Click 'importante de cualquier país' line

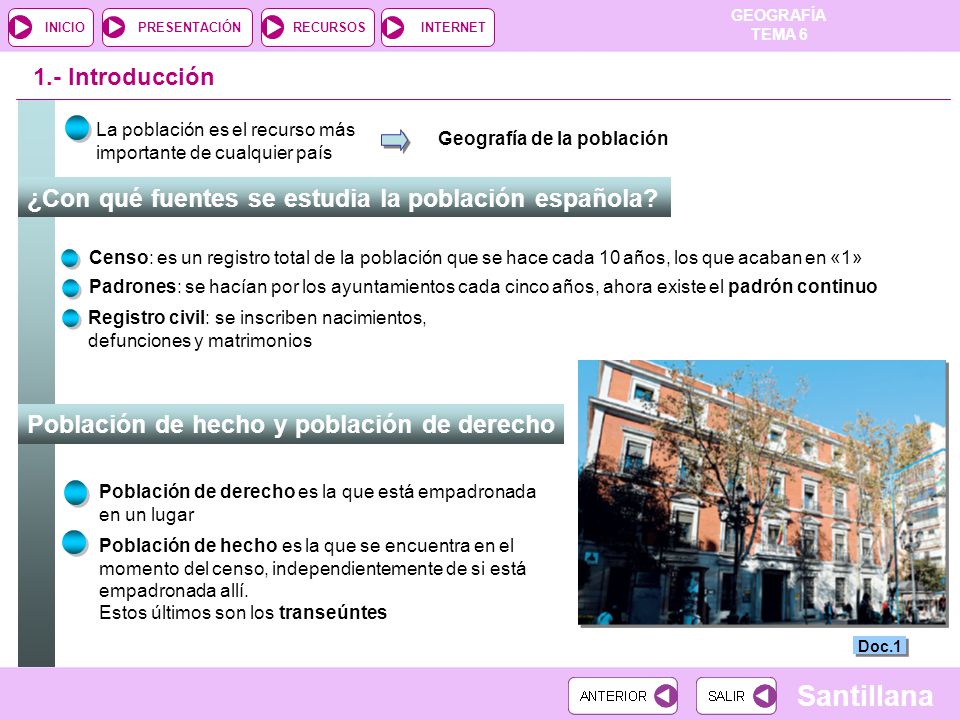(214, 152)
